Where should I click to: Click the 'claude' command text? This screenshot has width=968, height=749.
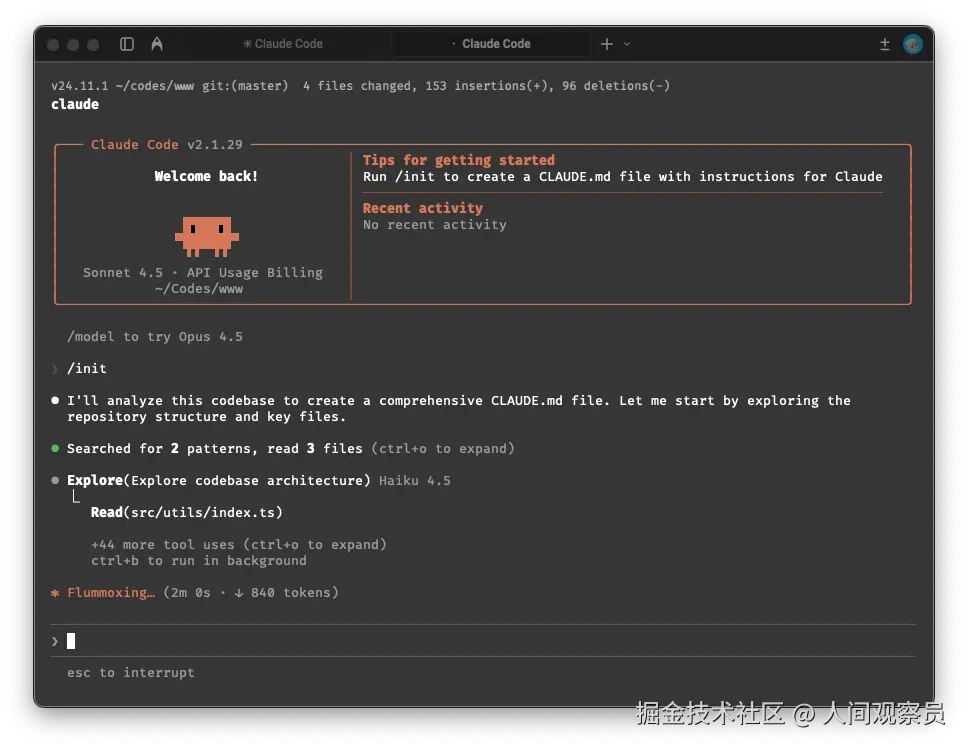point(75,104)
